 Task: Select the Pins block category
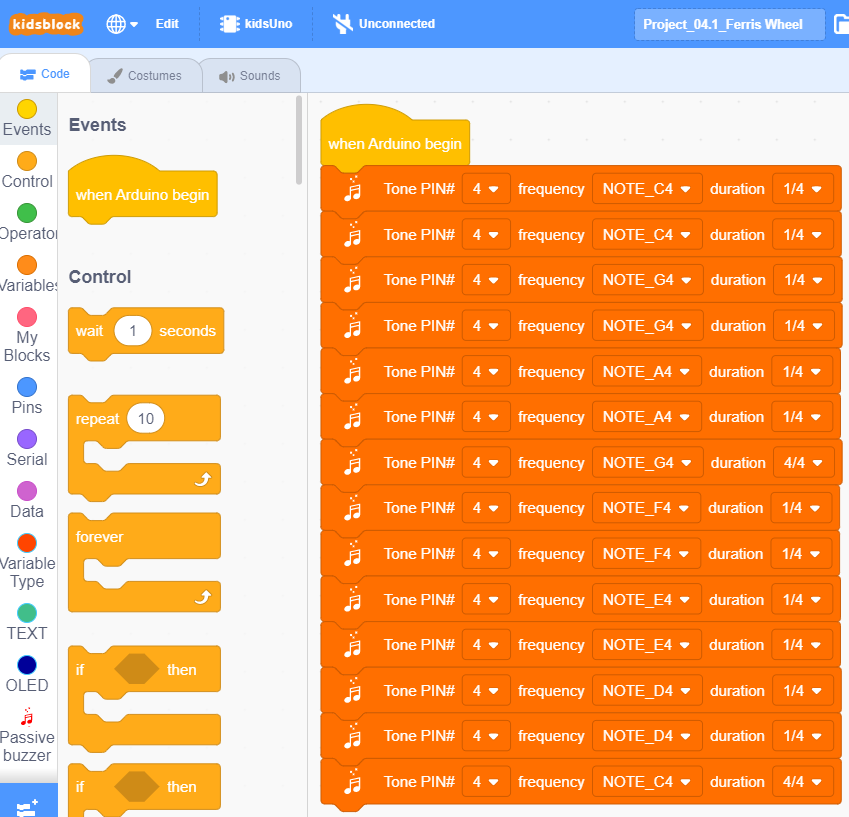tap(27, 396)
